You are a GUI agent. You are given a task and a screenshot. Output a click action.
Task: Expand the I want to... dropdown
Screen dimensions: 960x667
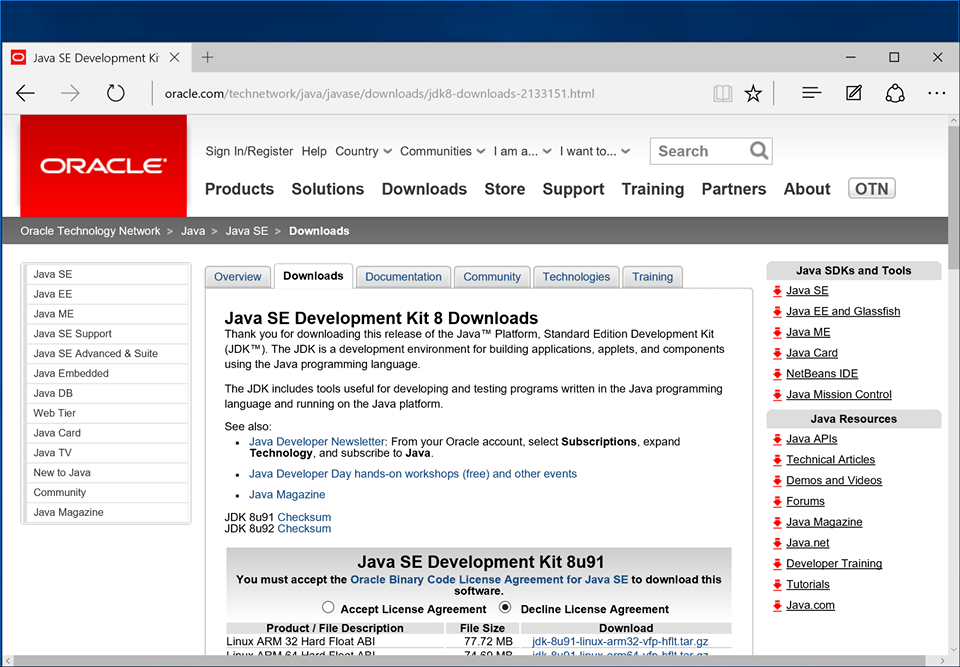pyautogui.click(x=594, y=151)
